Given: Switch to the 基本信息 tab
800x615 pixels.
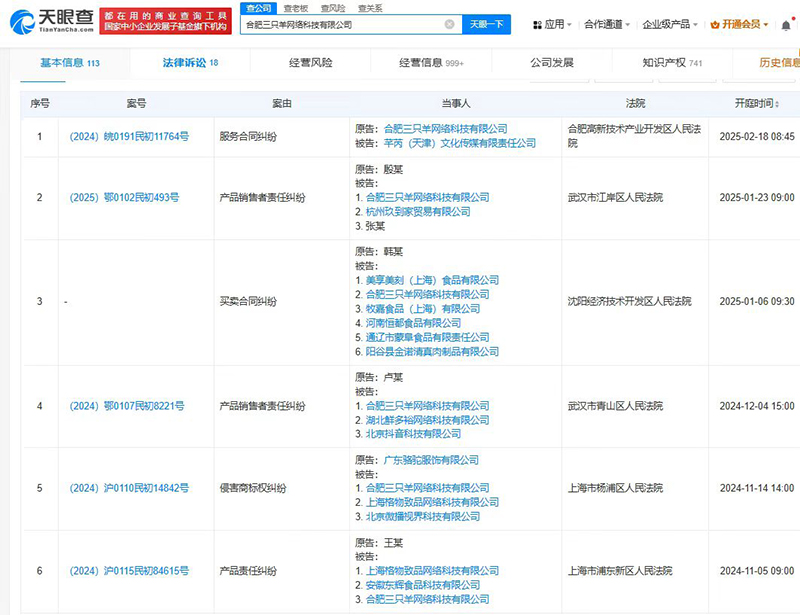Looking at the screenshot, I should coord(70,63).
